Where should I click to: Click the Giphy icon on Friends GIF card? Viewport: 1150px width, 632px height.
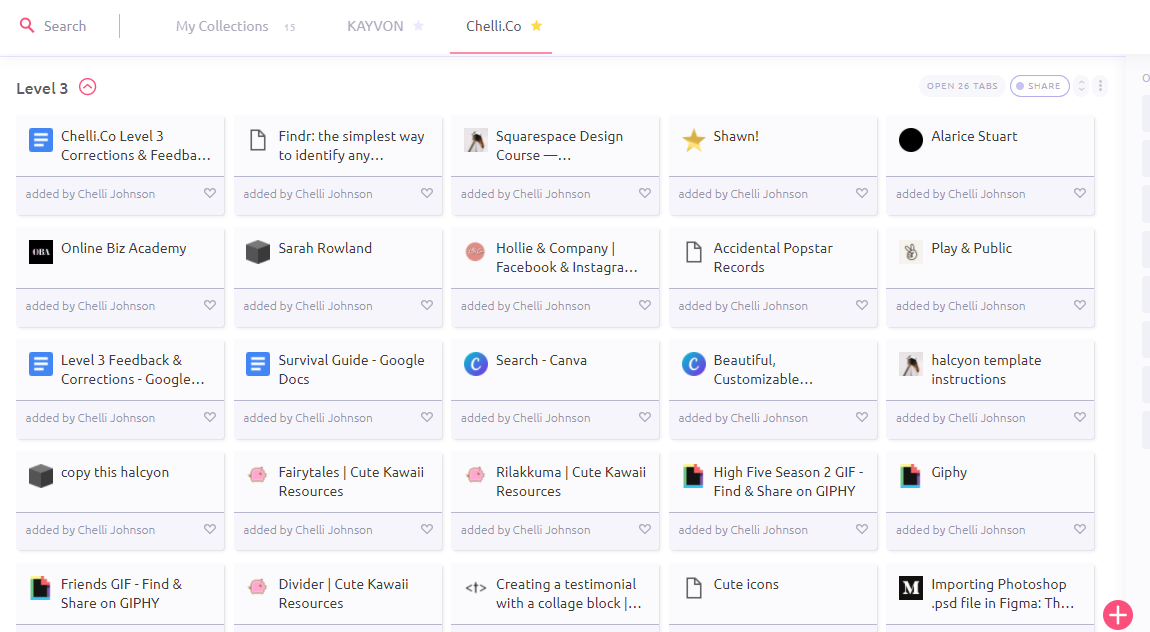tap(40, 587)
